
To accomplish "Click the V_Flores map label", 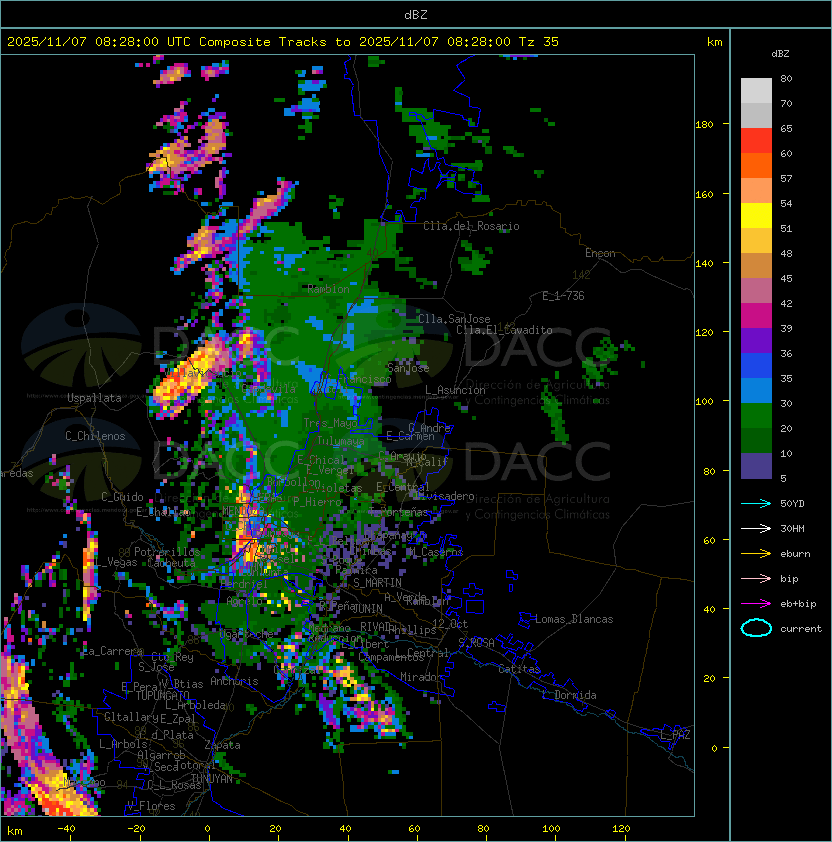I will pos(151,806).
